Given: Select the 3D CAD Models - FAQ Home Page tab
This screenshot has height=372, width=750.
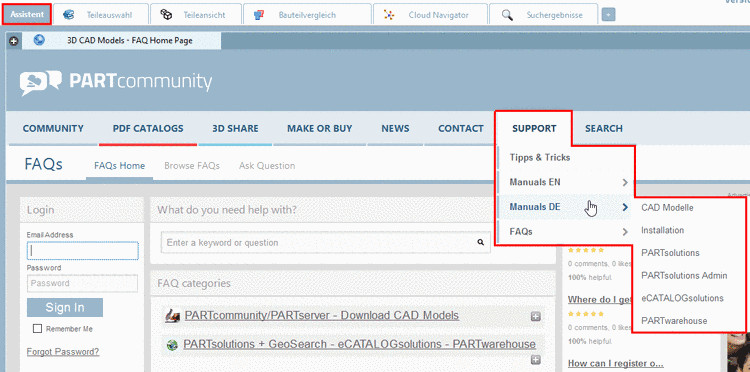Looking at the screenshot, I should 121,41.
